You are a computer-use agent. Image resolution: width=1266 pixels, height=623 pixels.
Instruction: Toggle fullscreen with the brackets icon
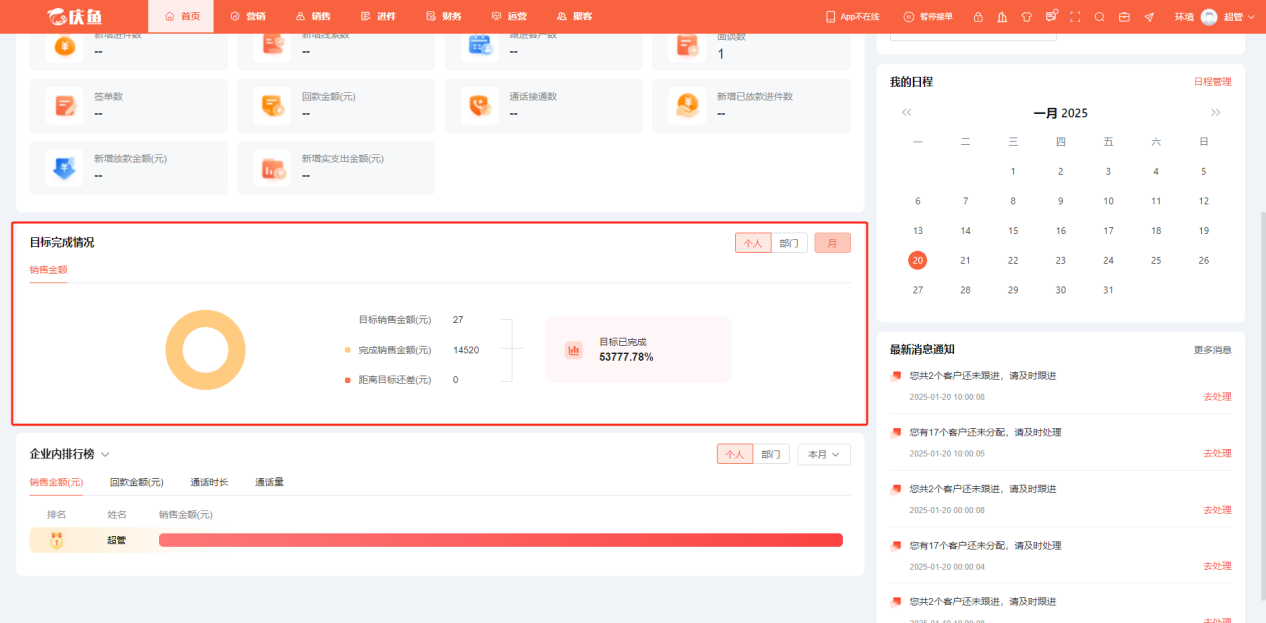tap(1075, 17)
